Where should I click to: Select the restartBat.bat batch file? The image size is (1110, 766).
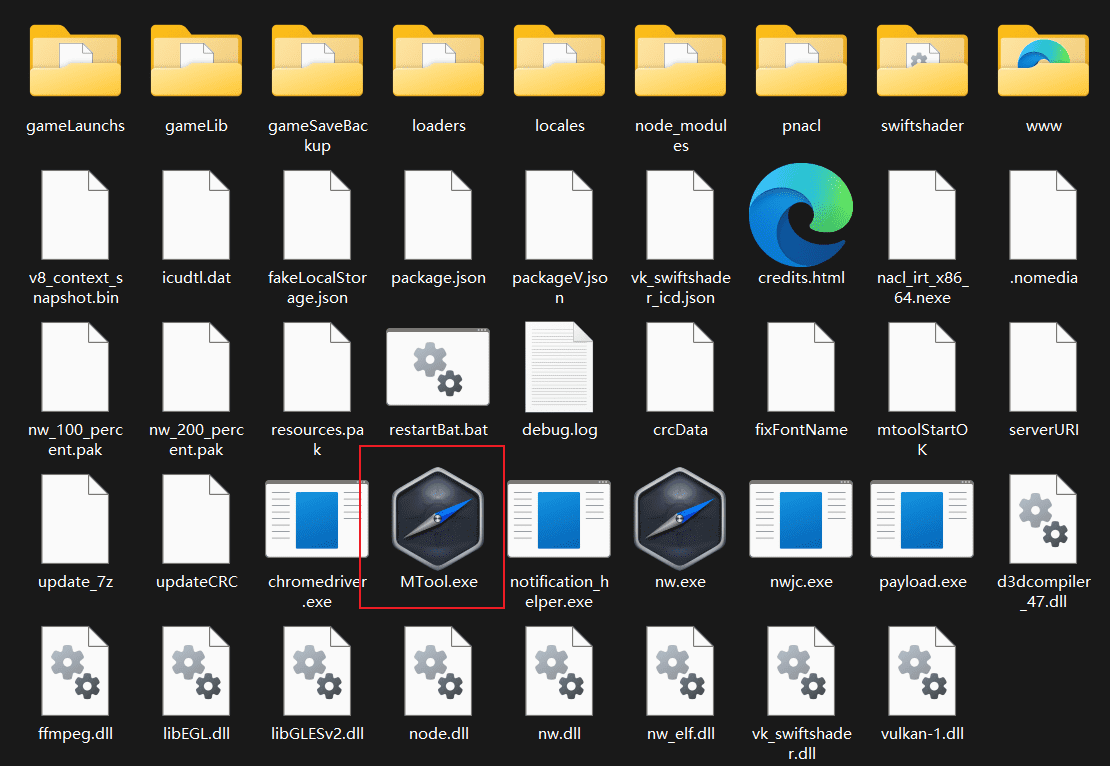point(438,367)
